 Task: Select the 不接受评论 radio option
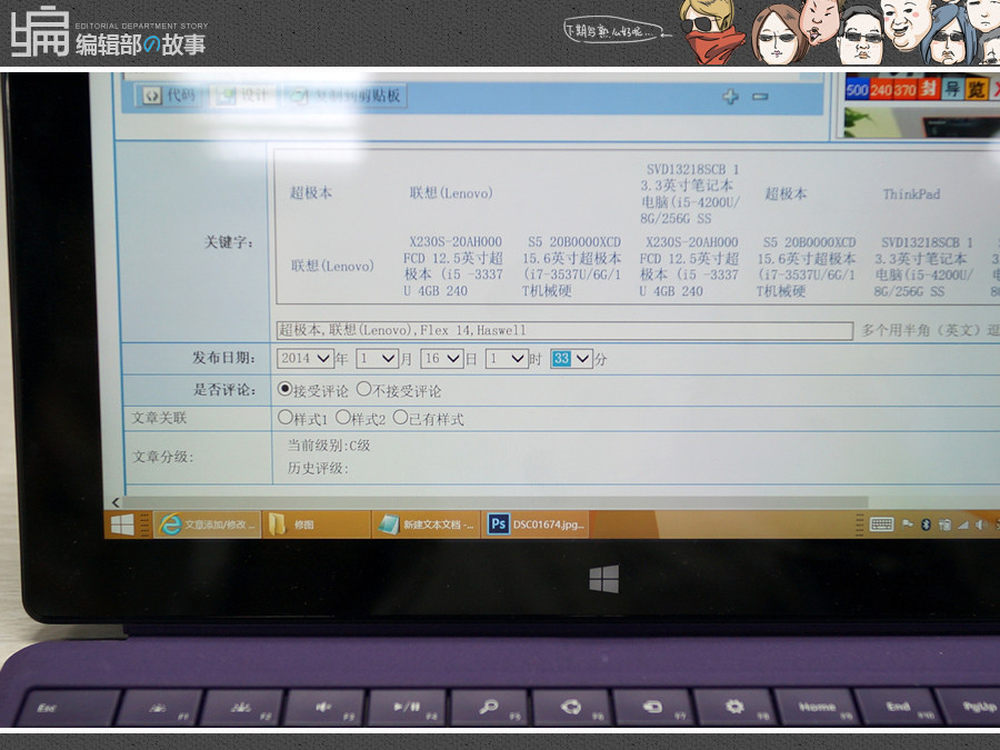click(x=364, y=388)
